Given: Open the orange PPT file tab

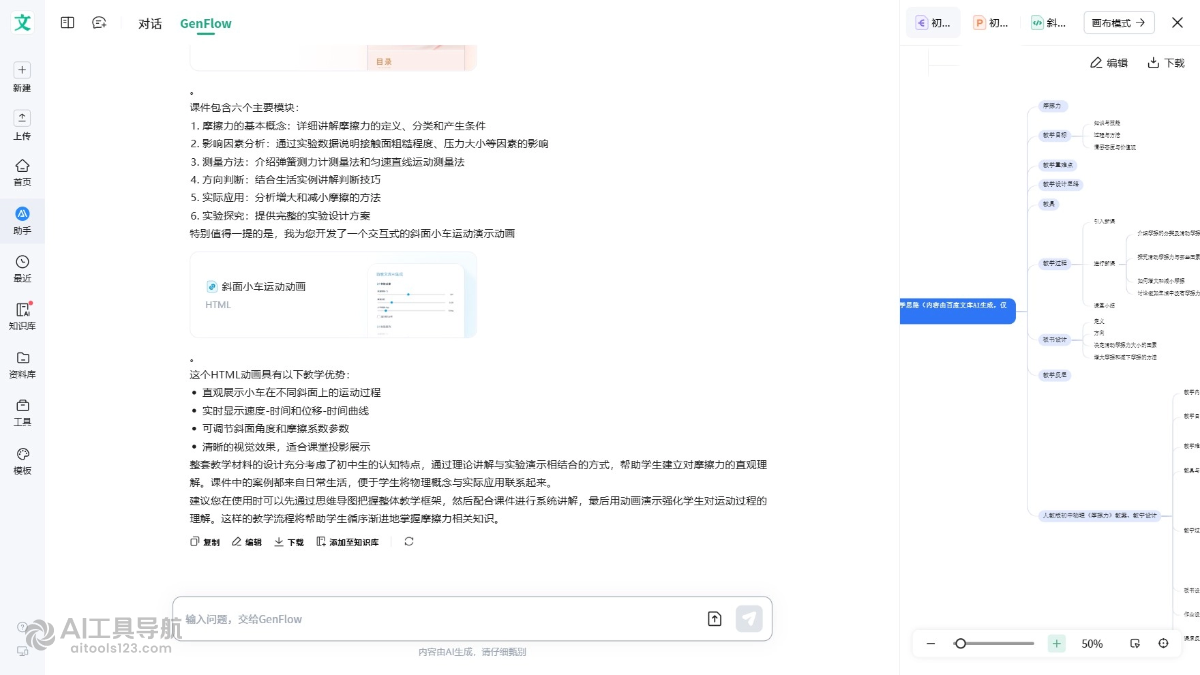Looking at the screenshot, I should pos(991,23).
